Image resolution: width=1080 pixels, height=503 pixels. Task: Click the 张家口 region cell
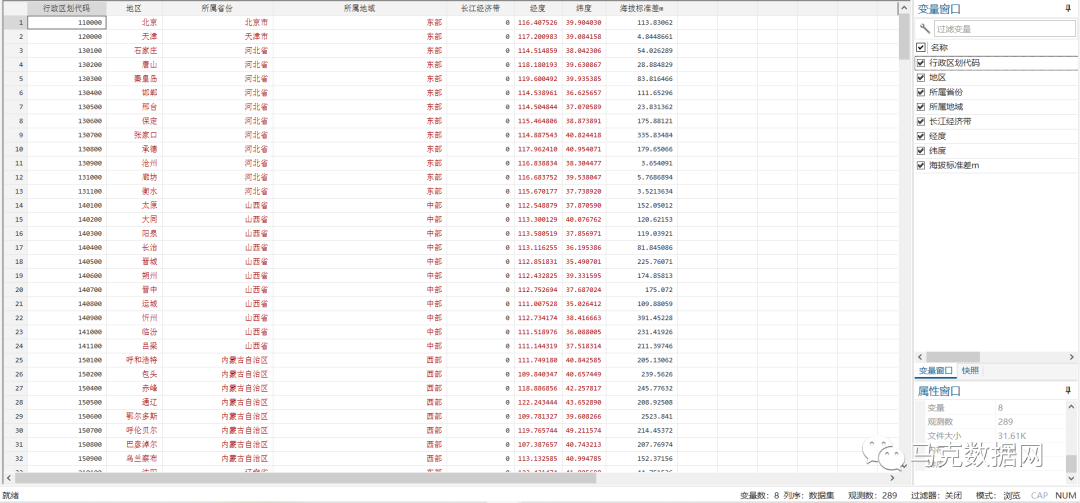tap(134, 135)
